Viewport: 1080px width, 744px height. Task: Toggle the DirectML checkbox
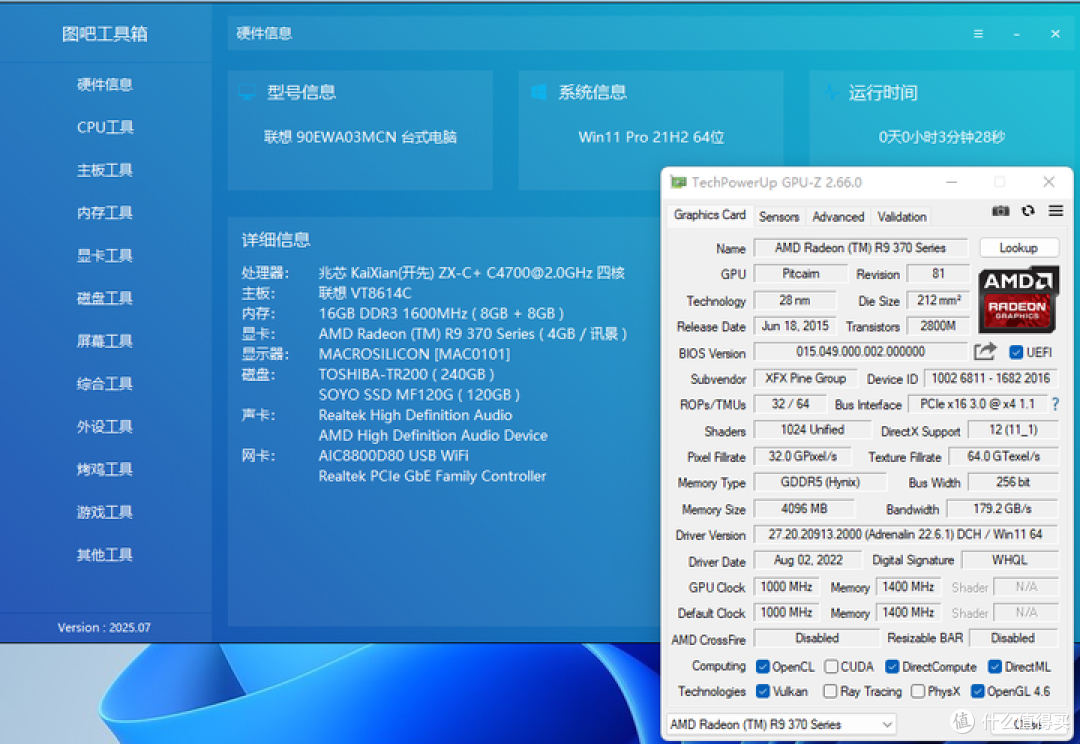click(x=995, y=667)
